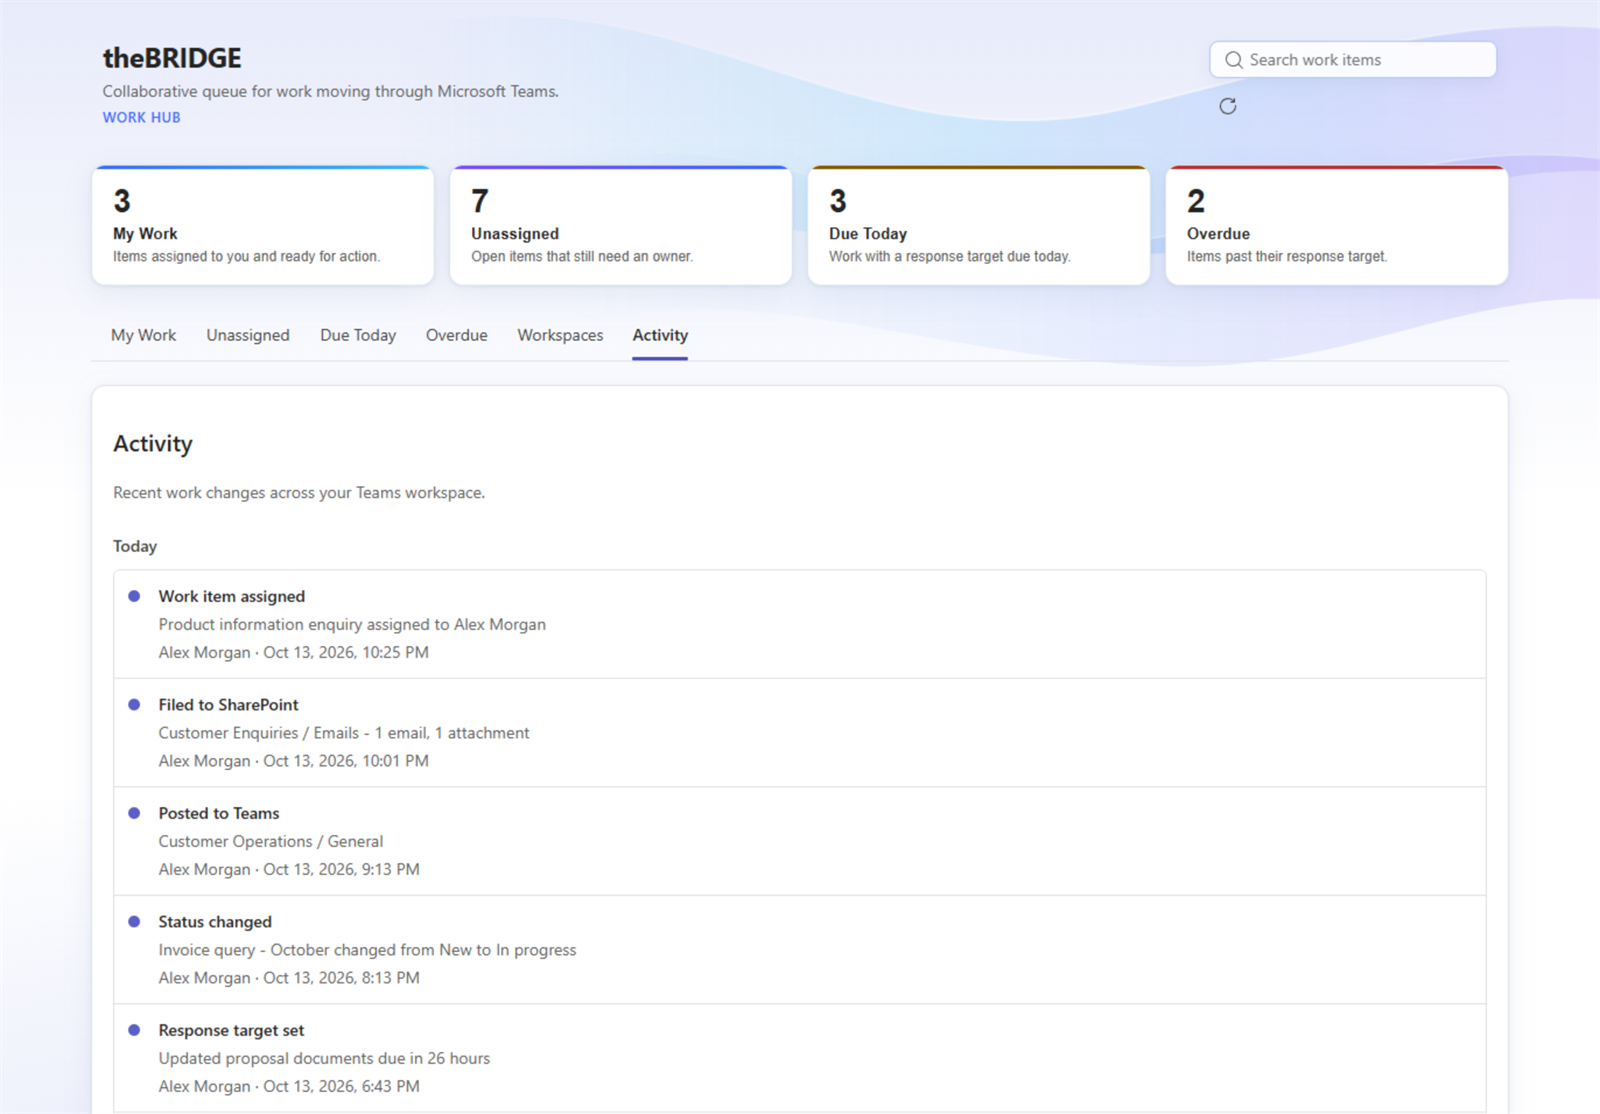This screenshot has height=1114, width=1600.
Task: Click 'Invoice query - October changed' description
Action: tap(367, 950)
